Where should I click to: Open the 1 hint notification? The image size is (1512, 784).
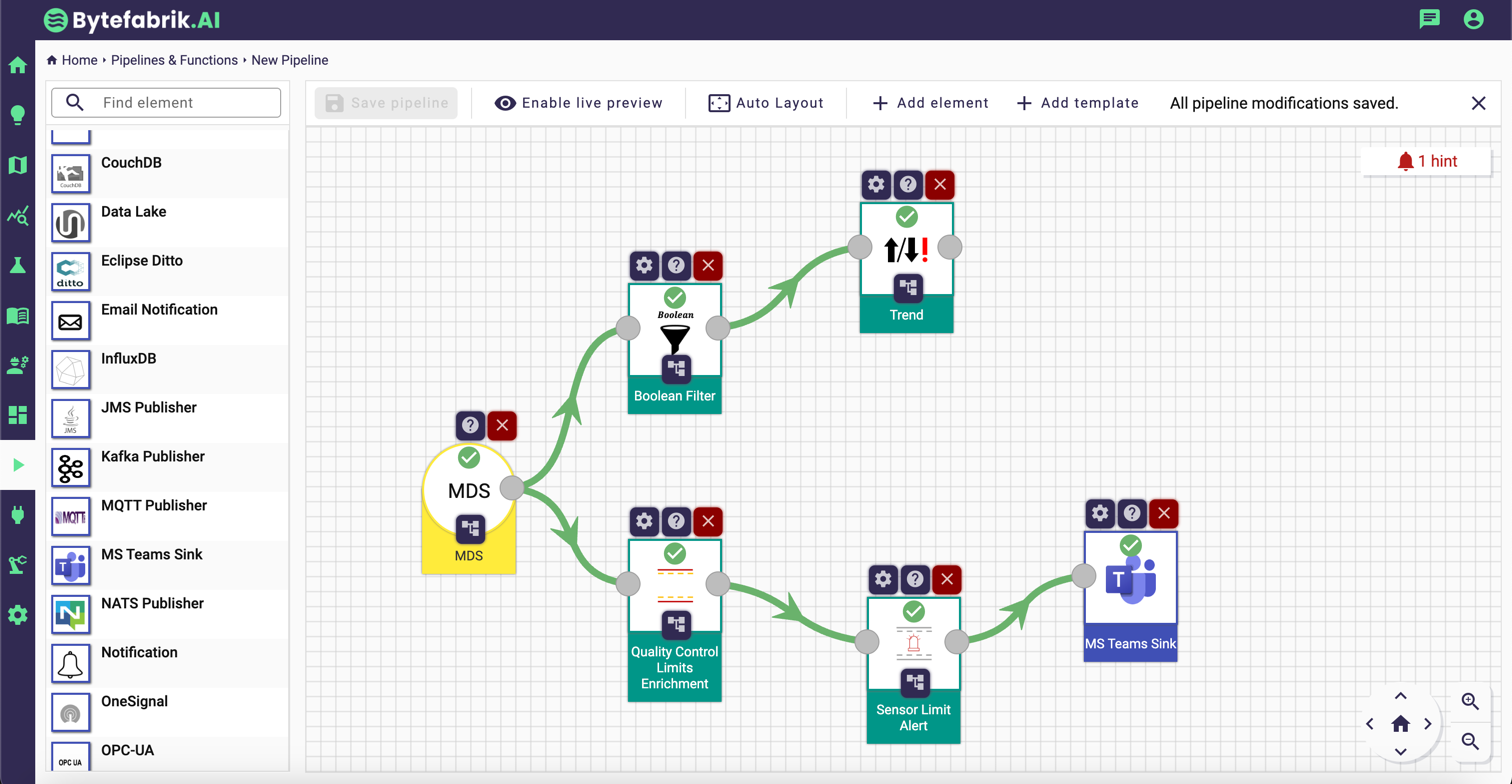coord(1427,161)
